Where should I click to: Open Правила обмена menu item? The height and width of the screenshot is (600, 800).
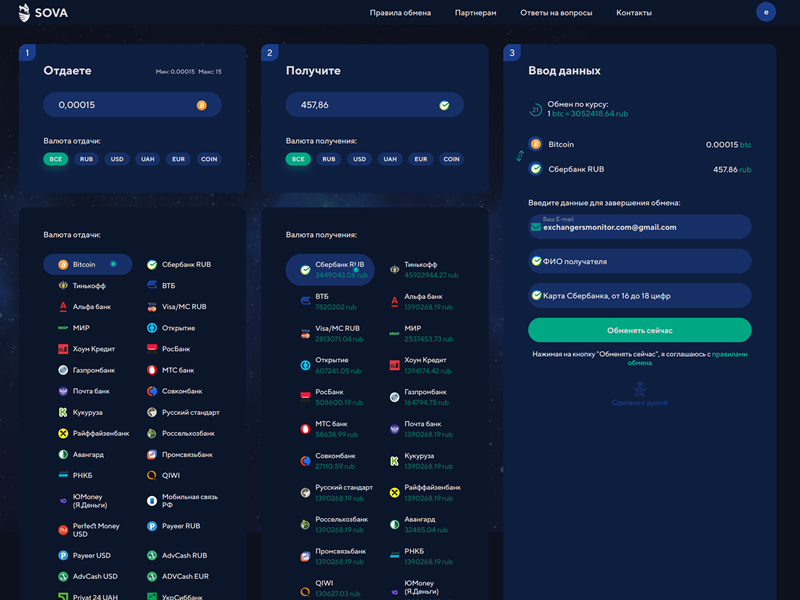400,13
